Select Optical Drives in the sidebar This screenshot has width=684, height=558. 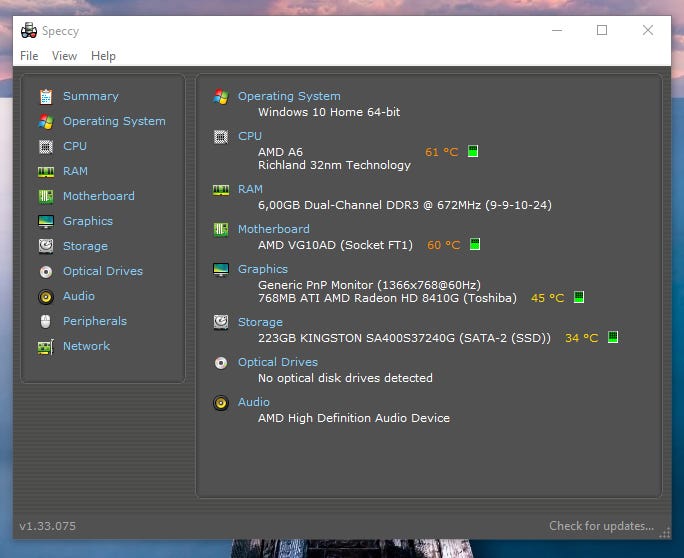click(x=103, y=271)
